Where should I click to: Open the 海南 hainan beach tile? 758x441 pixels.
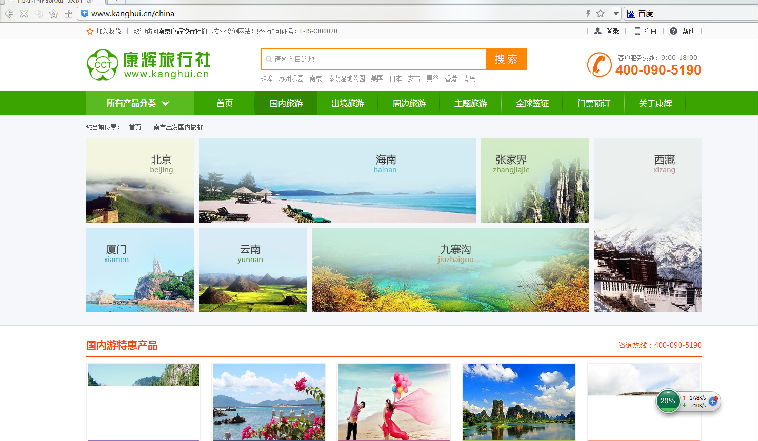337,180
